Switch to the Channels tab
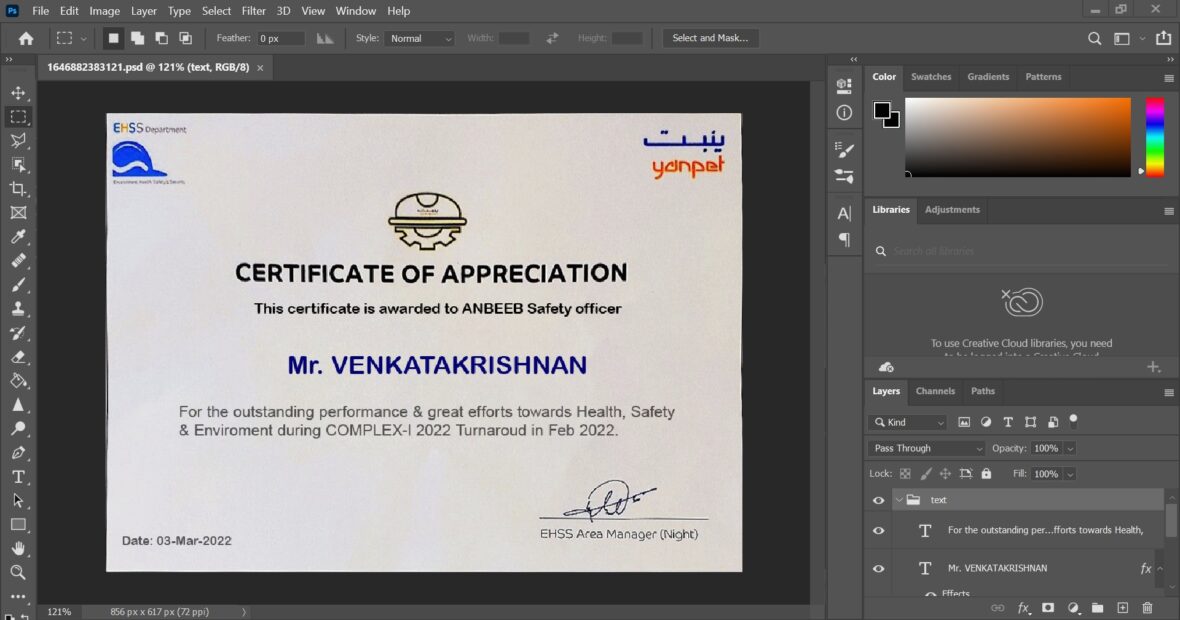 point(935,391)
